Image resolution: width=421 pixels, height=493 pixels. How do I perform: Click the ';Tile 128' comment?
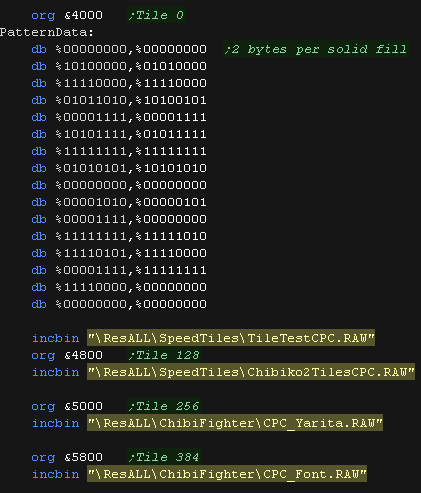coord(164,355)
